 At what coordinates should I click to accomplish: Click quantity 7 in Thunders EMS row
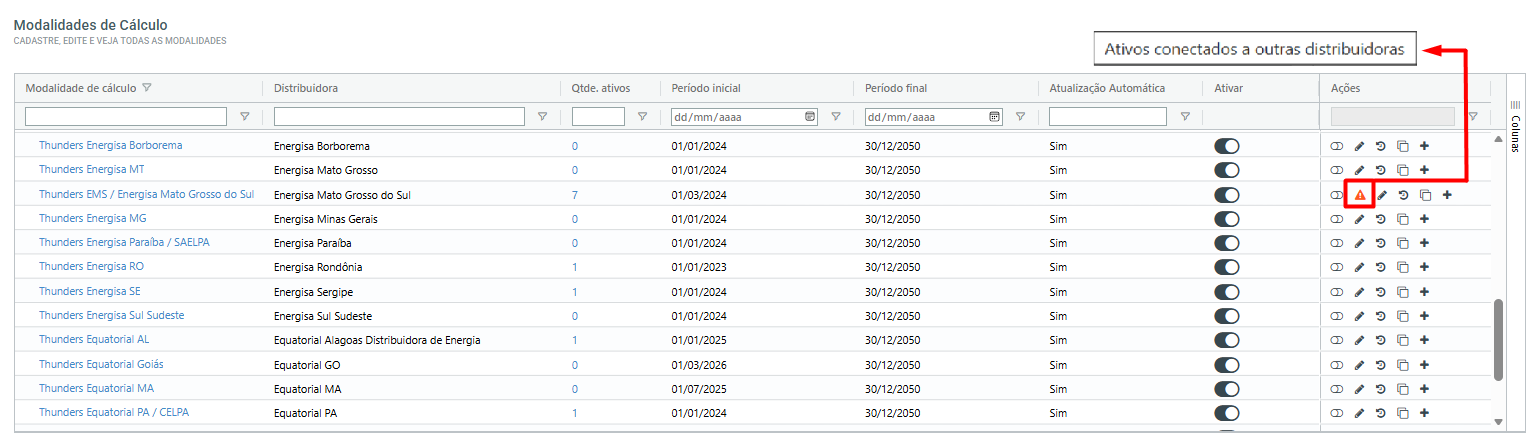[x=575, y=195]
